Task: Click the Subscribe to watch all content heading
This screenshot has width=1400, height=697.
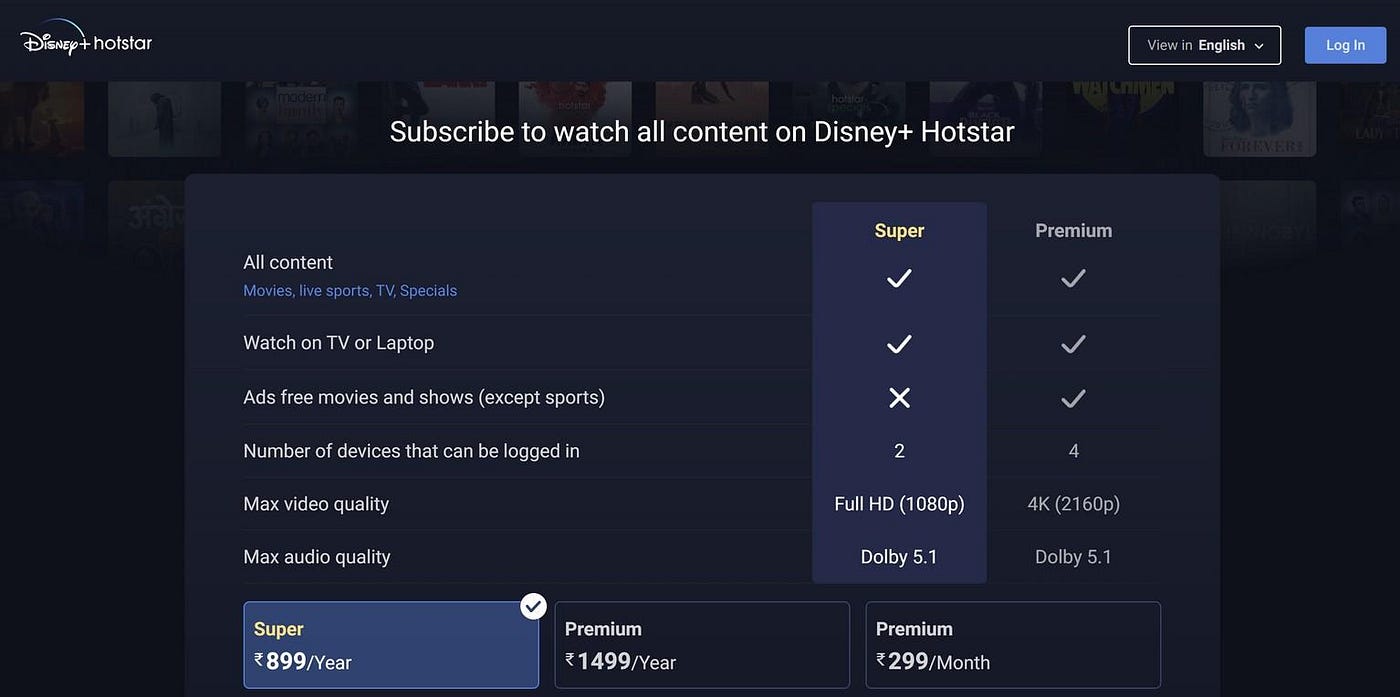Action: (702, 132)
